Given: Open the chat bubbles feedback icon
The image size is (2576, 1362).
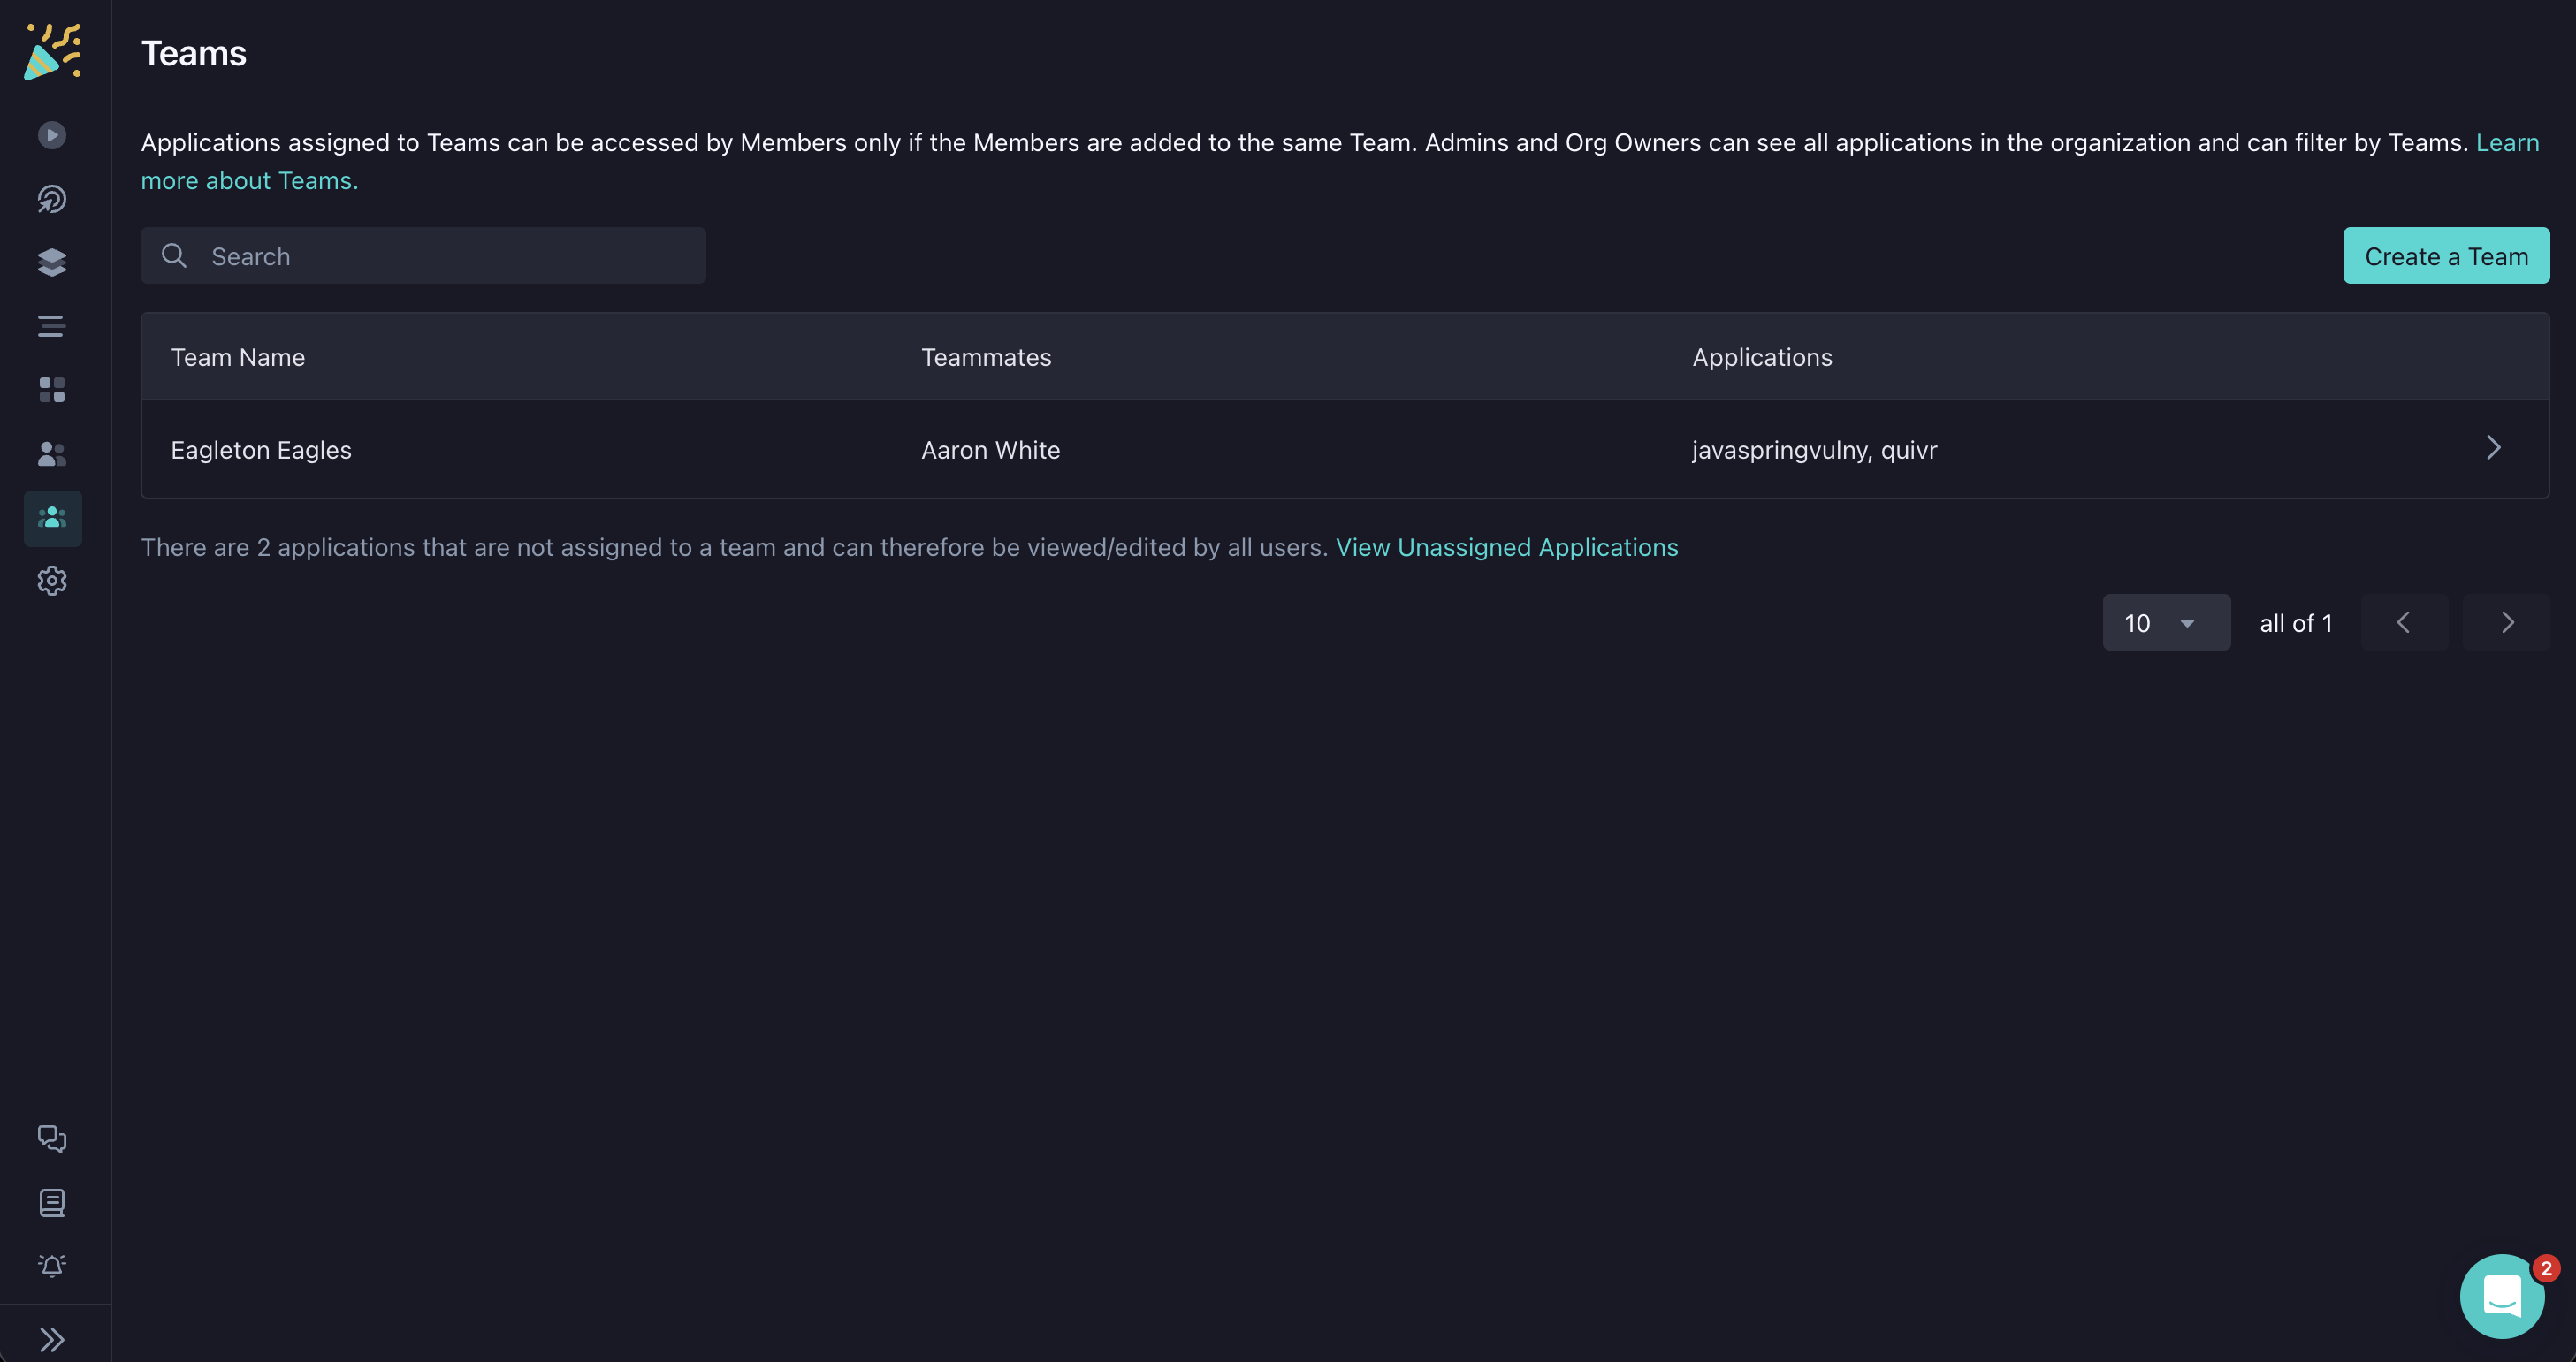Looking at the screenshot, I should click(52, 1139).
